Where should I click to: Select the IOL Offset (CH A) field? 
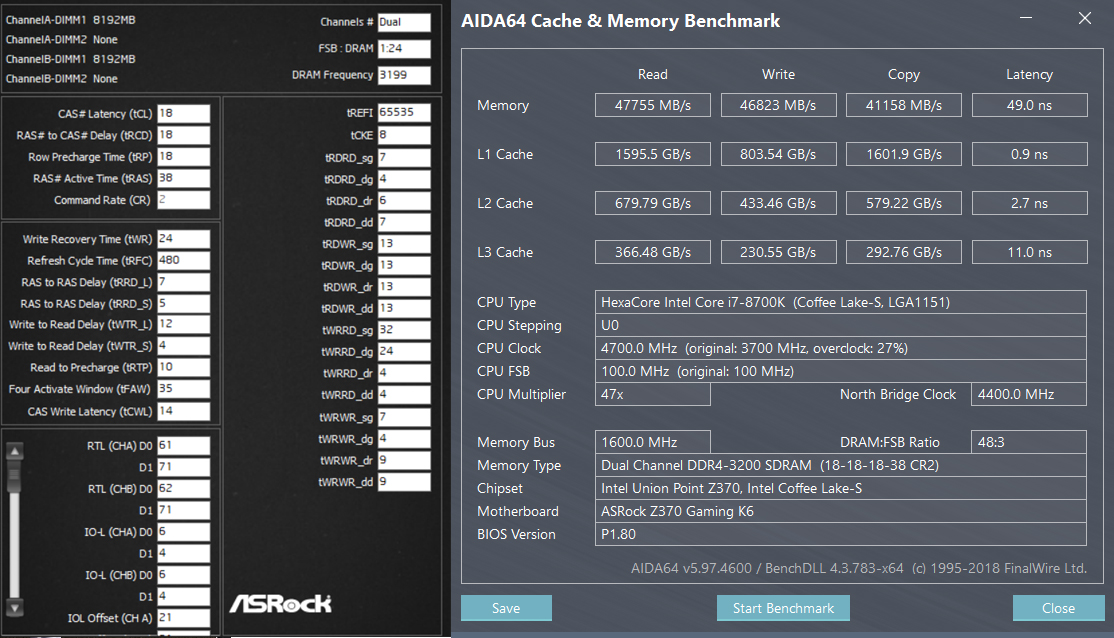(x=183, y=617)
